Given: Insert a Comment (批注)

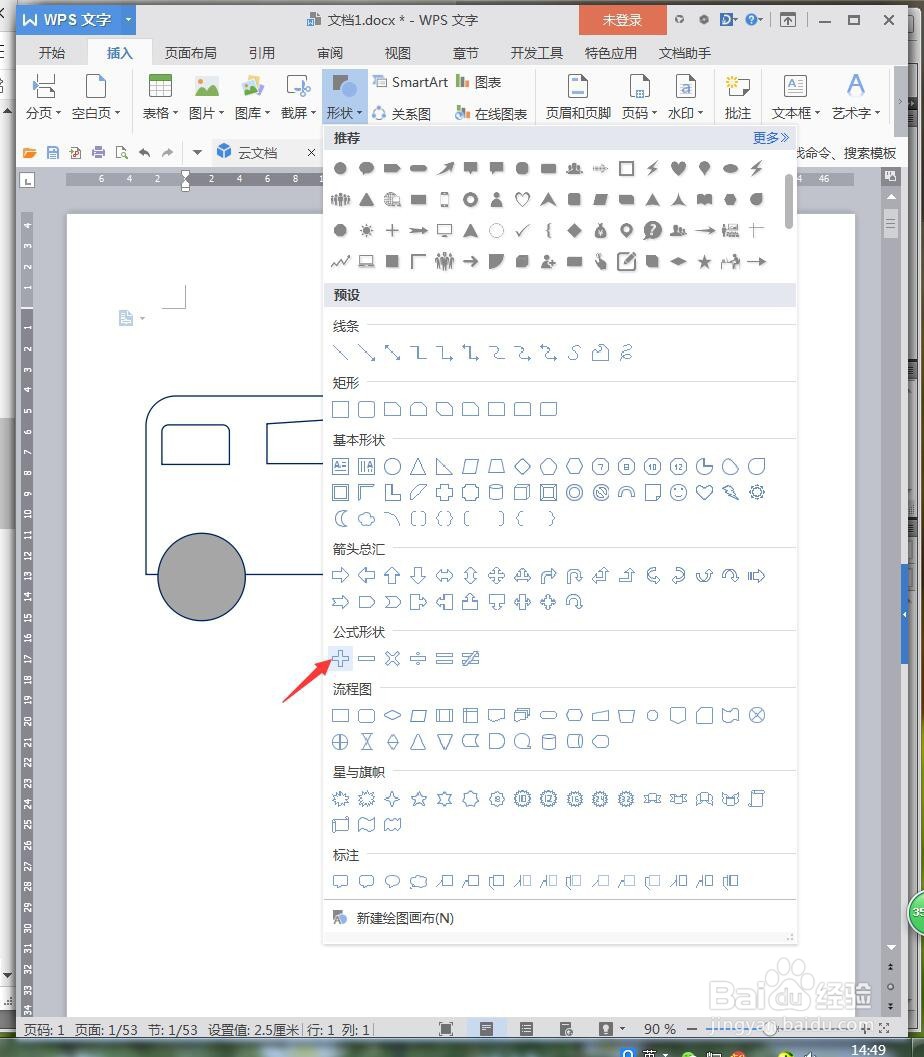Looking at the screenshot, I should click(x=737, y=97).
